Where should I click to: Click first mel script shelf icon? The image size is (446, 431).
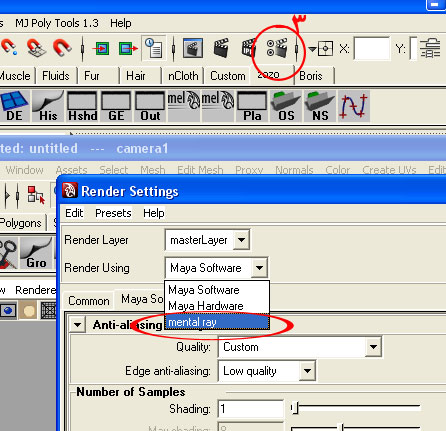point(184,106)
